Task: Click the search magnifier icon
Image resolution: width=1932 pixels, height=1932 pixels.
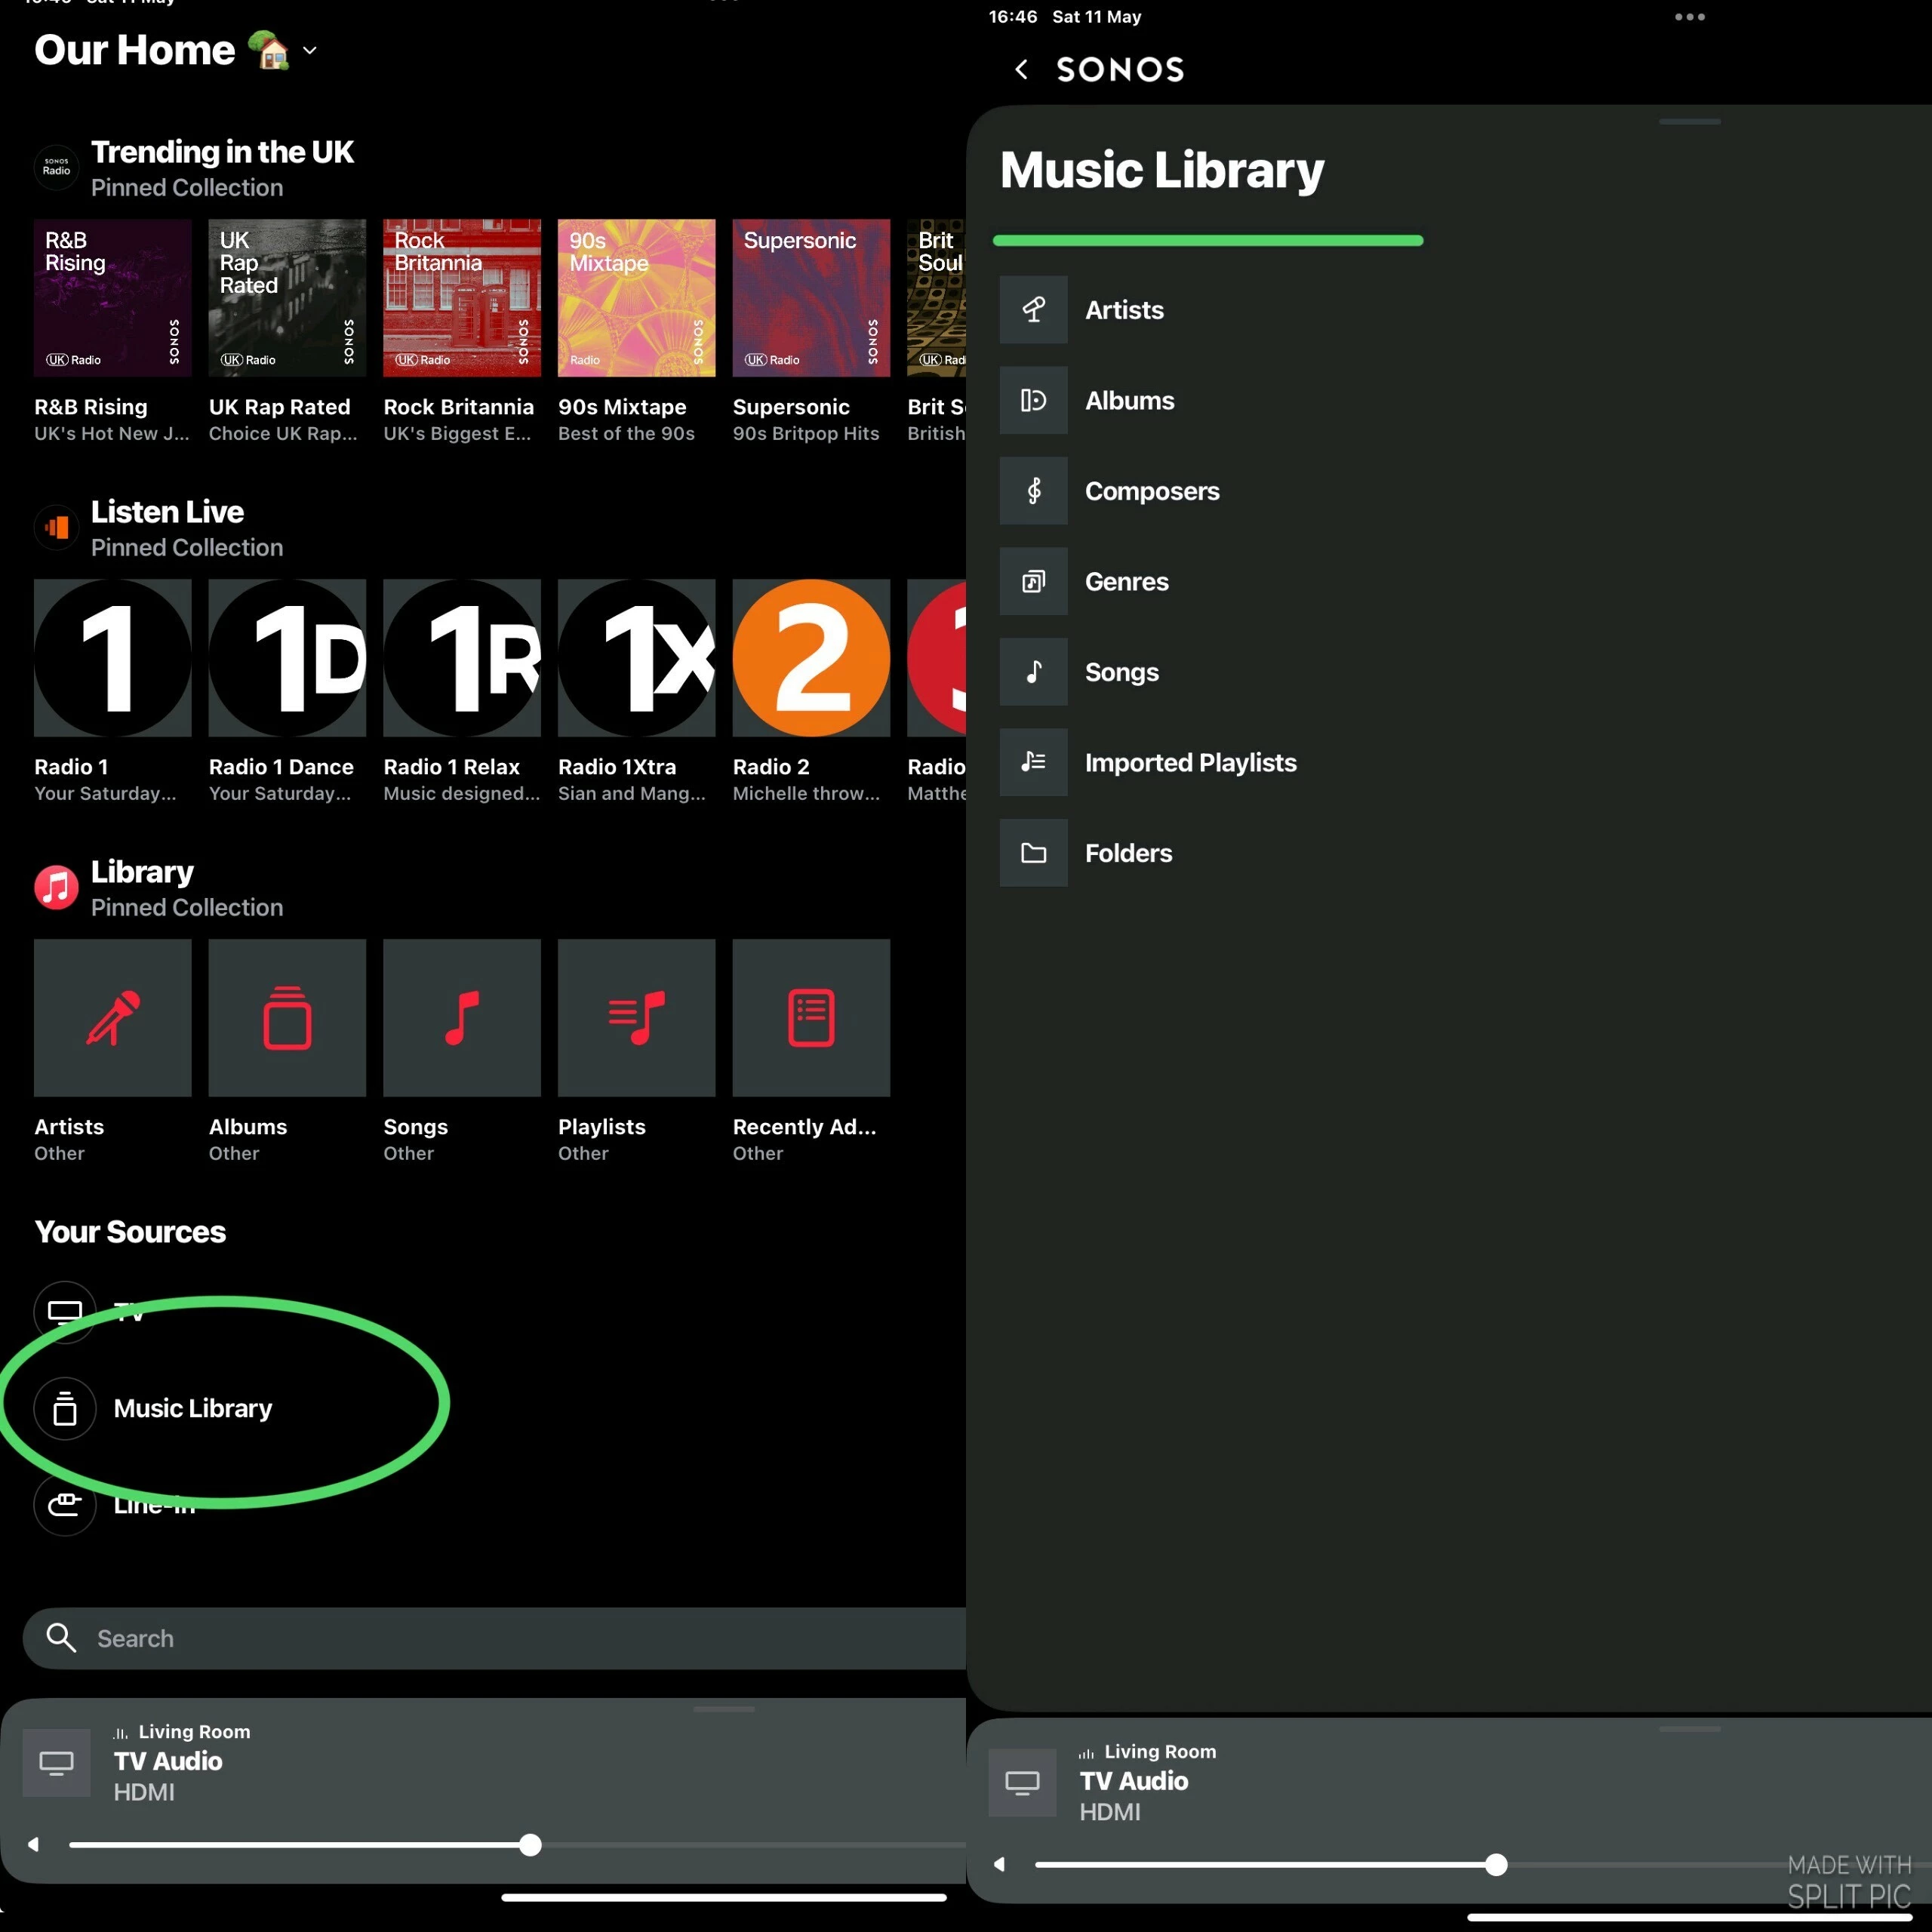Action: tap(61, 1638)
